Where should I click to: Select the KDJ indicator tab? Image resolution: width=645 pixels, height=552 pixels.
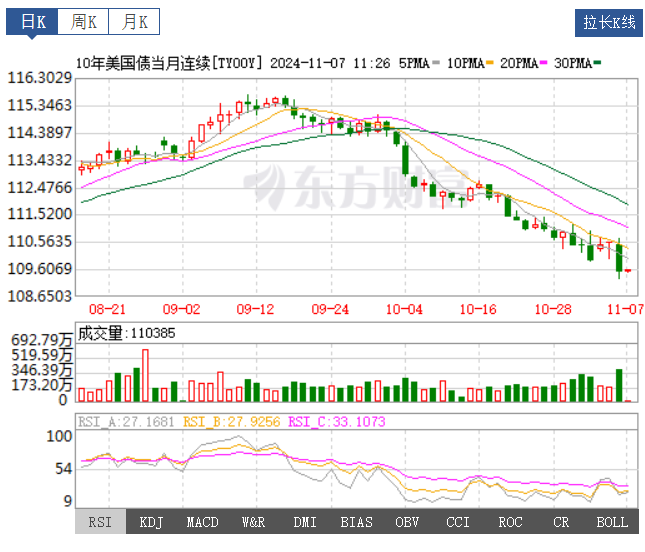pos(151,522)
